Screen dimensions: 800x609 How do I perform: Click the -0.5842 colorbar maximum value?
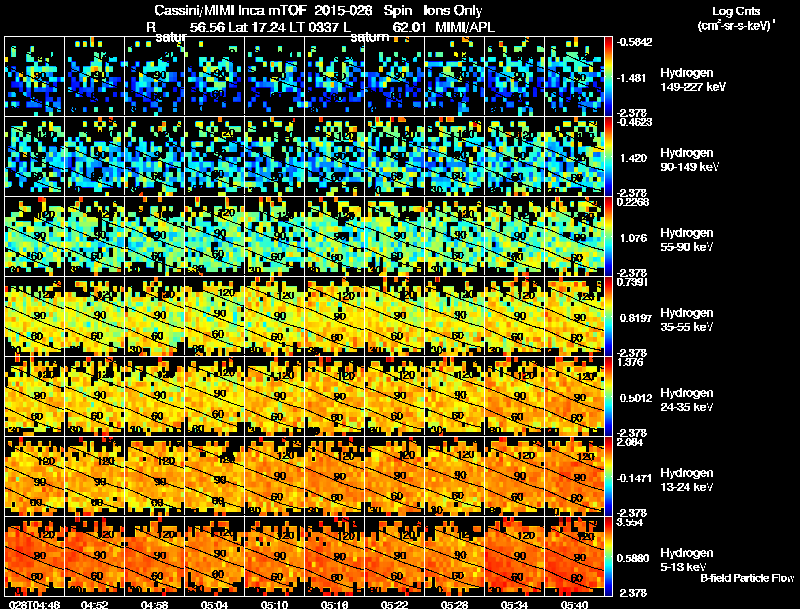click(x=634, y=42)
